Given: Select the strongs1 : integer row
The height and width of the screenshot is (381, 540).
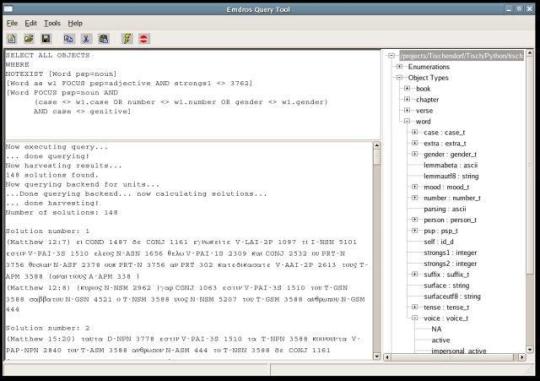Looking at the screenshot, I should point(450,253).
